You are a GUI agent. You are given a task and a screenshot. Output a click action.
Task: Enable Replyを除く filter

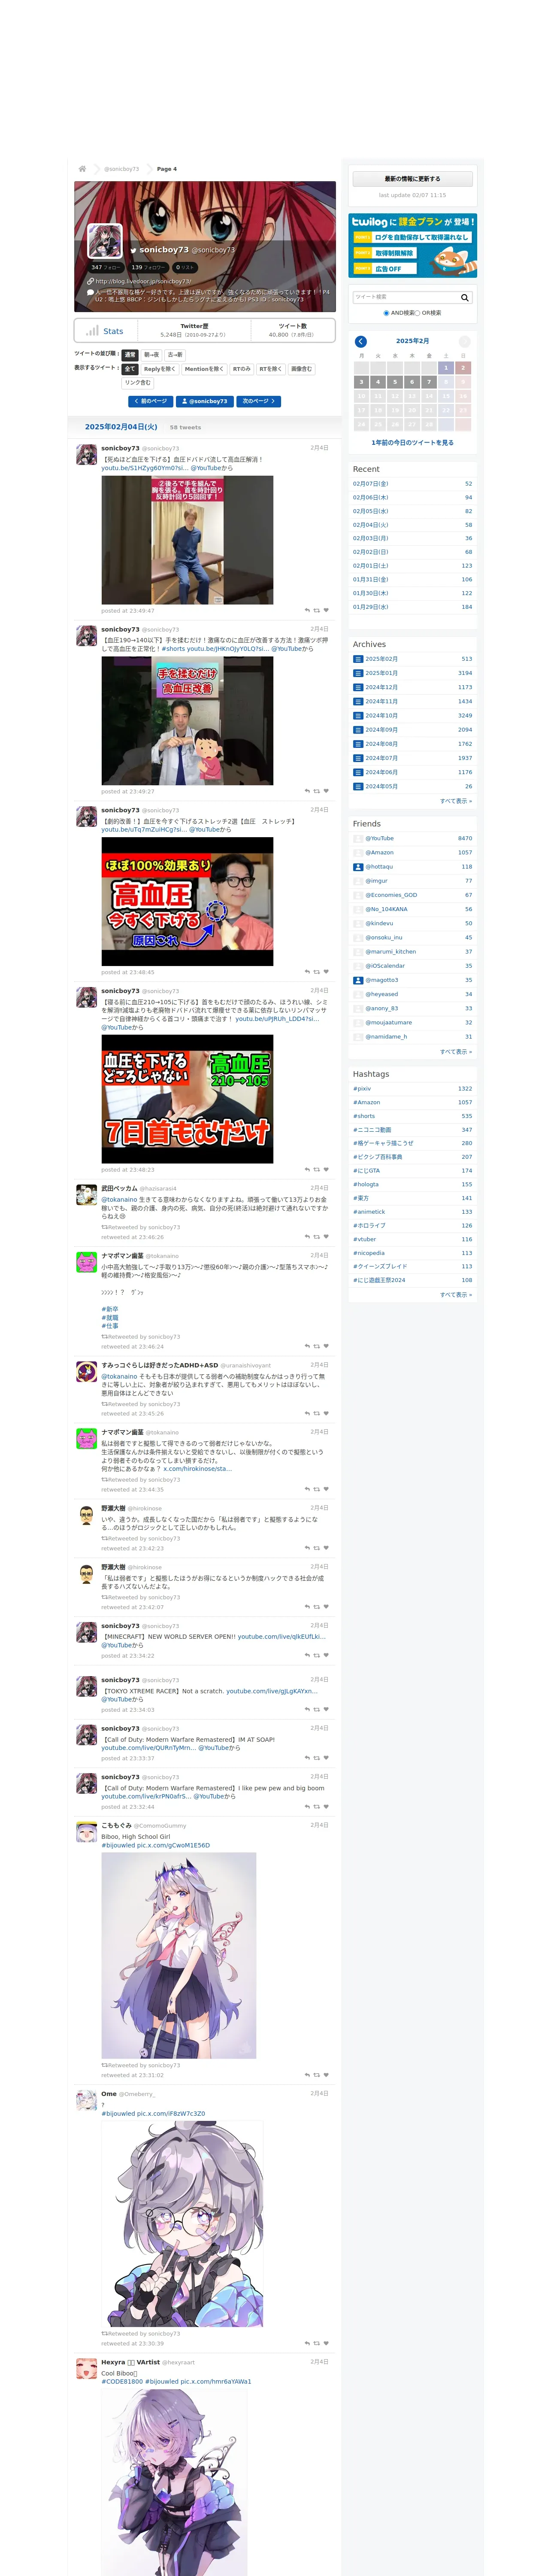(x=160, y=369)
